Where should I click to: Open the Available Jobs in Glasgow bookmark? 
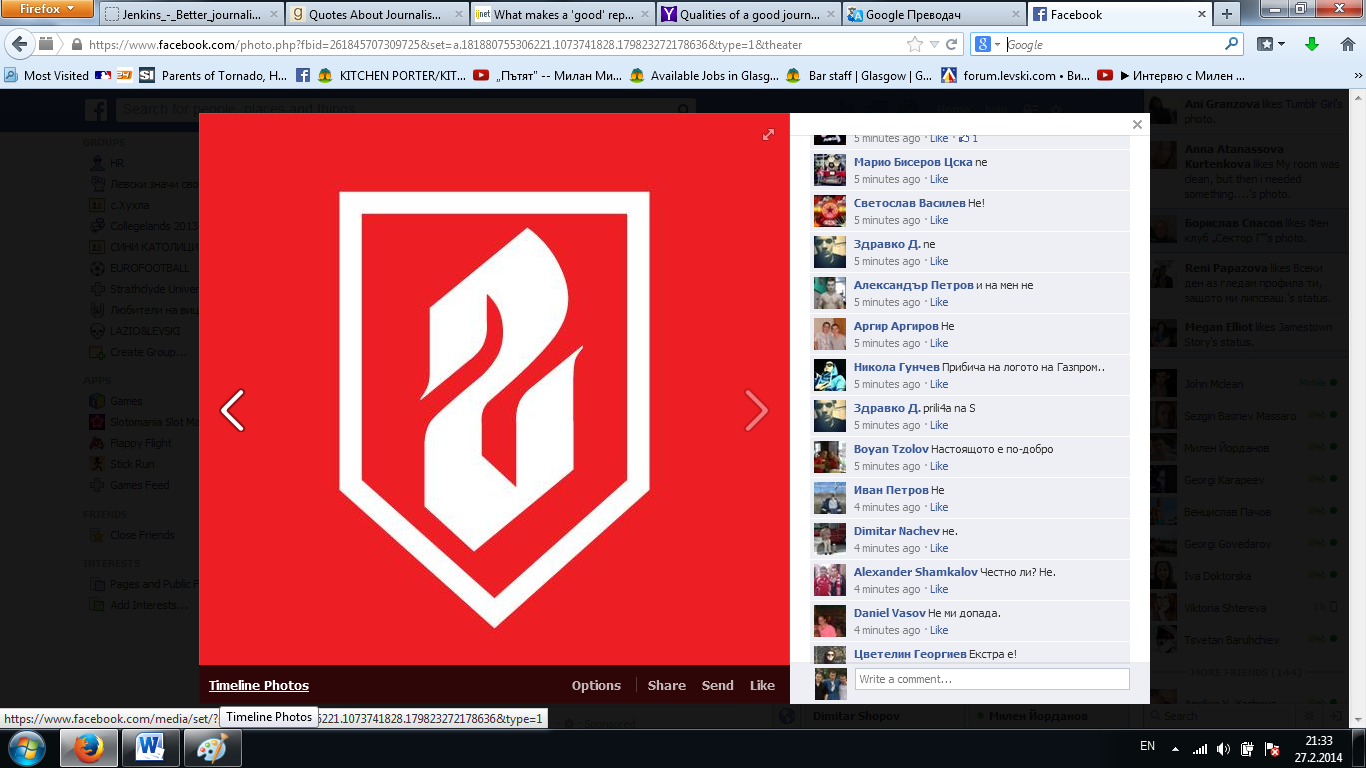703,75
